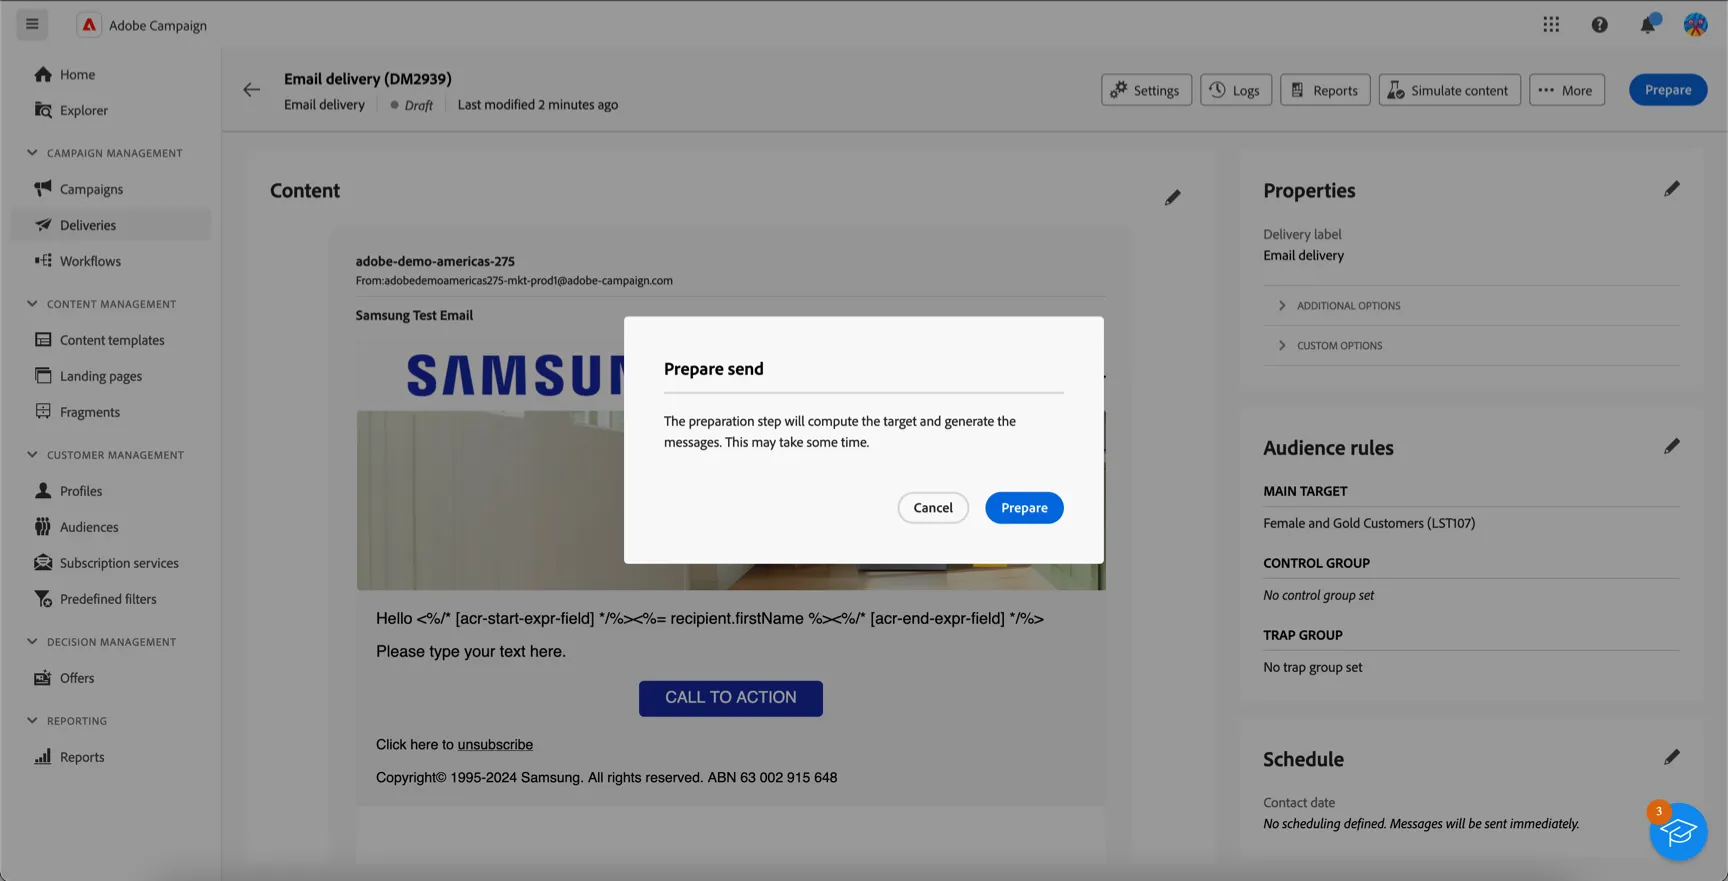Click the Subscription services icon

43,562
